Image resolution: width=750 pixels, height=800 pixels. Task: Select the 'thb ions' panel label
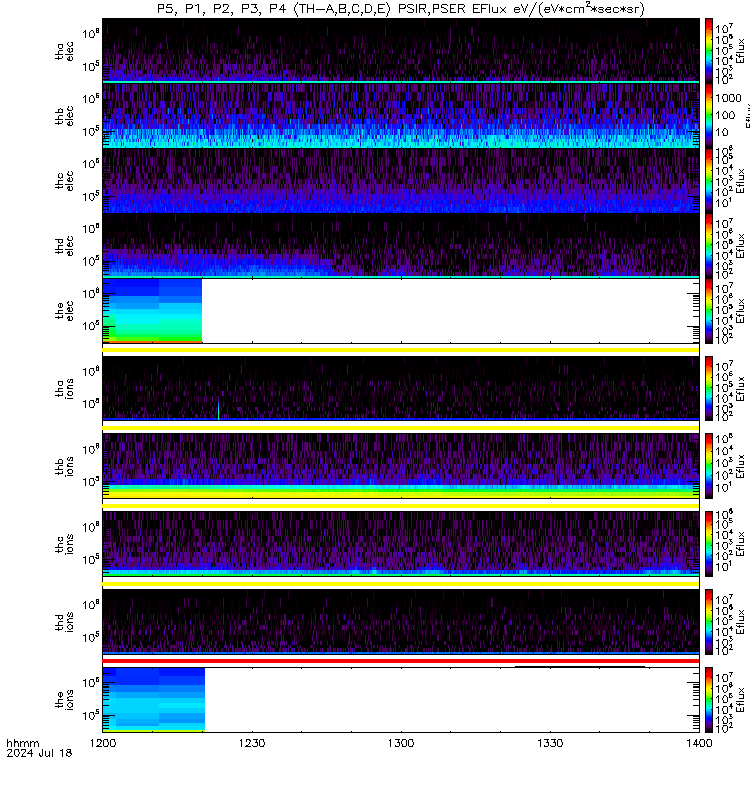pyautogui.click(x=64, y=466)
